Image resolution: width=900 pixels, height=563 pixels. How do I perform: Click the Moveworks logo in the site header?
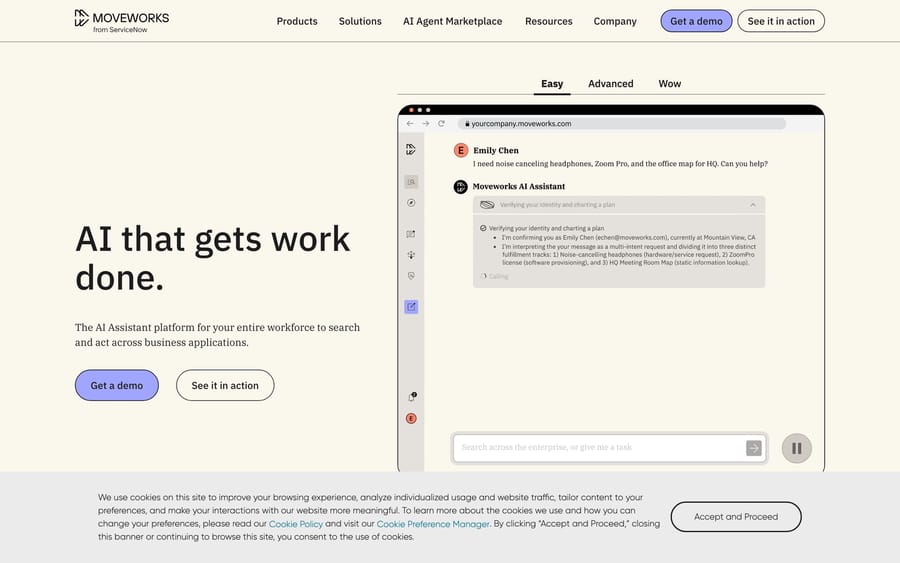(x=122, y=21)
